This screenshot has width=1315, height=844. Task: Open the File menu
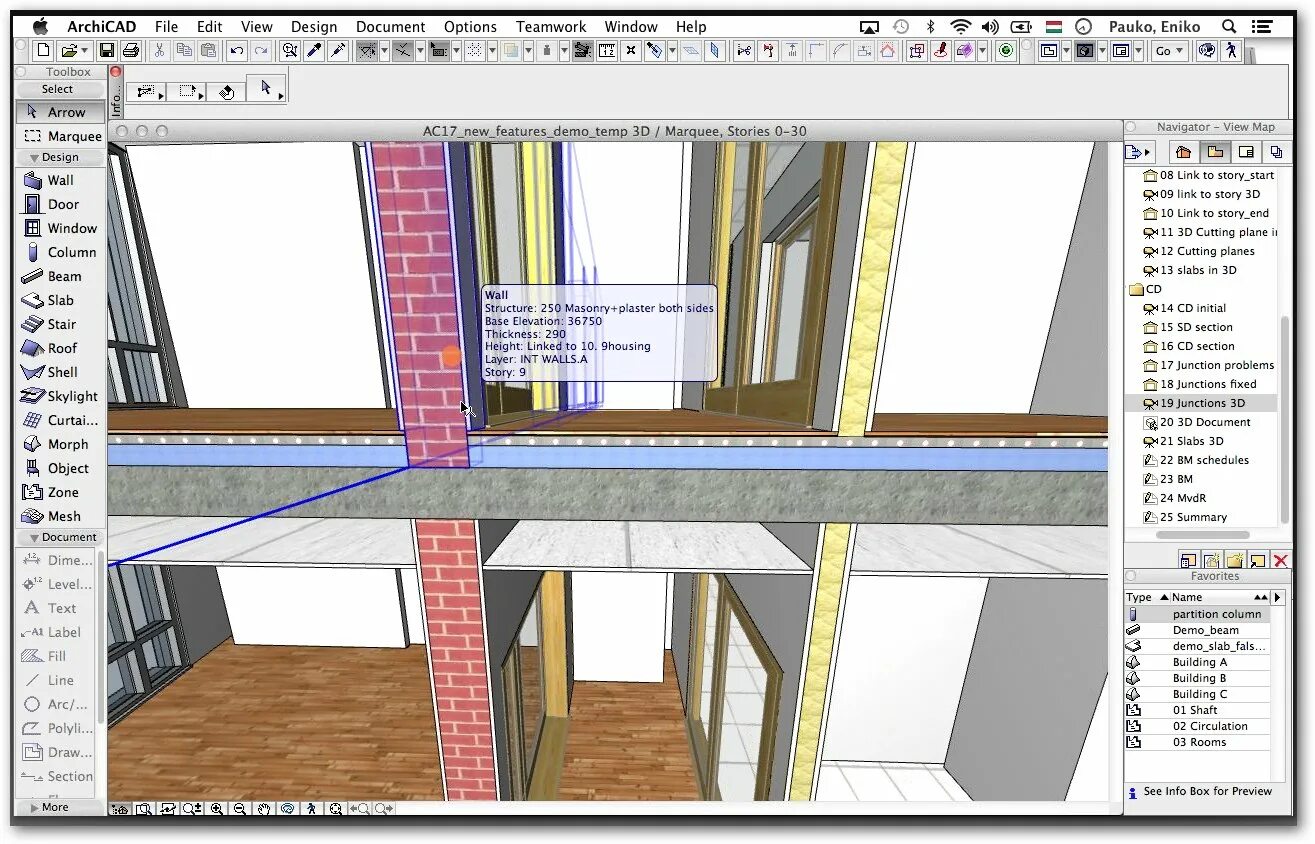(166, 27)
